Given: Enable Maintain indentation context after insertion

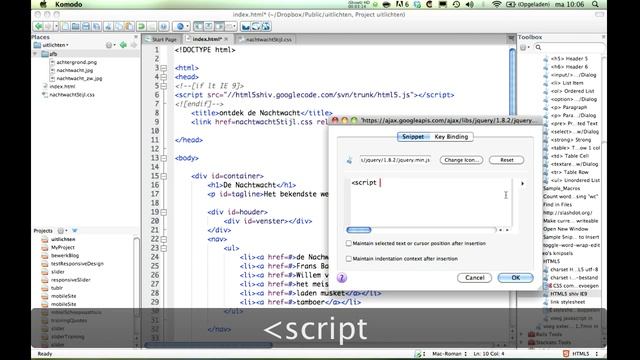Looking at the screenshot, I should 349,259.
